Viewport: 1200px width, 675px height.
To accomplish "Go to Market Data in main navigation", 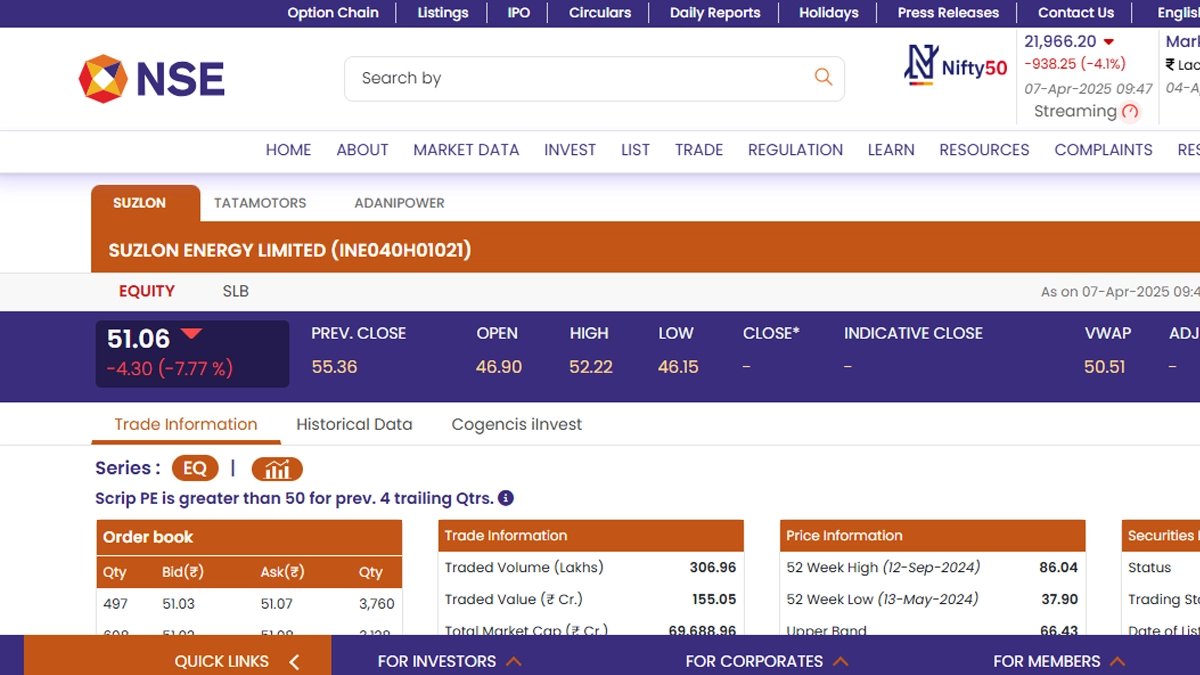I will click(466, 150).
